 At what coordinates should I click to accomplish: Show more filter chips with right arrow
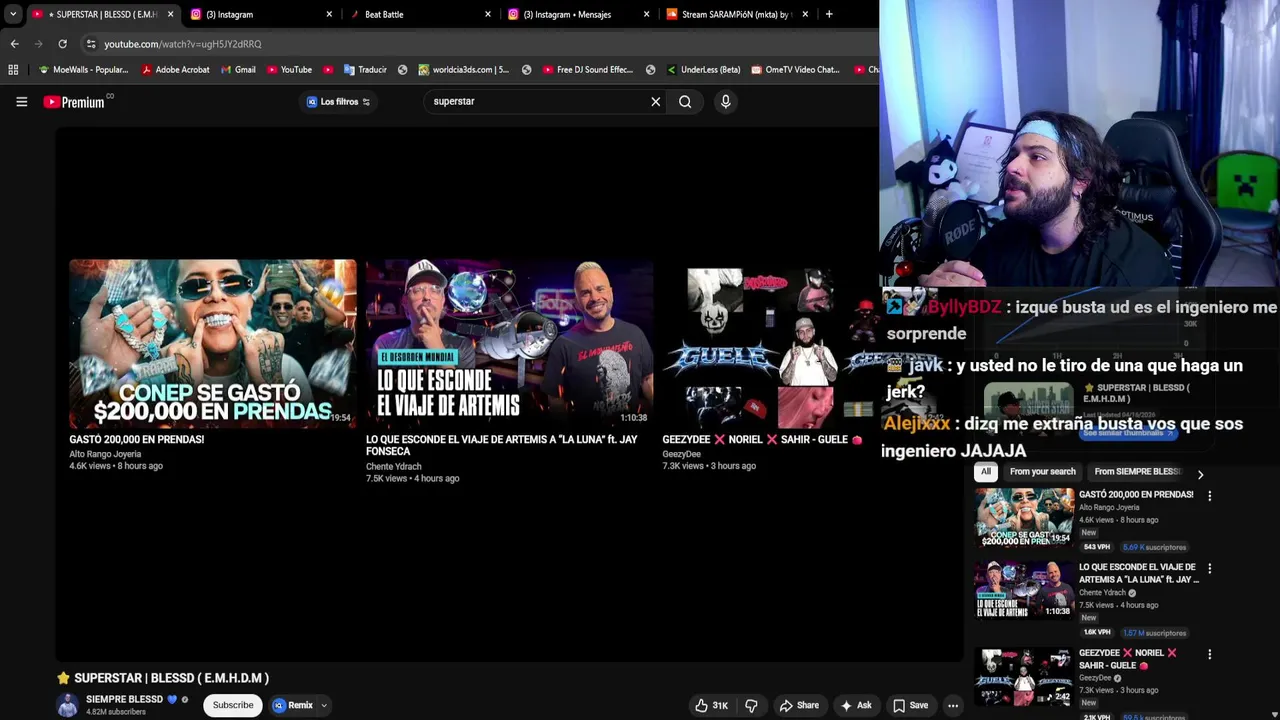click(1200, 475)
